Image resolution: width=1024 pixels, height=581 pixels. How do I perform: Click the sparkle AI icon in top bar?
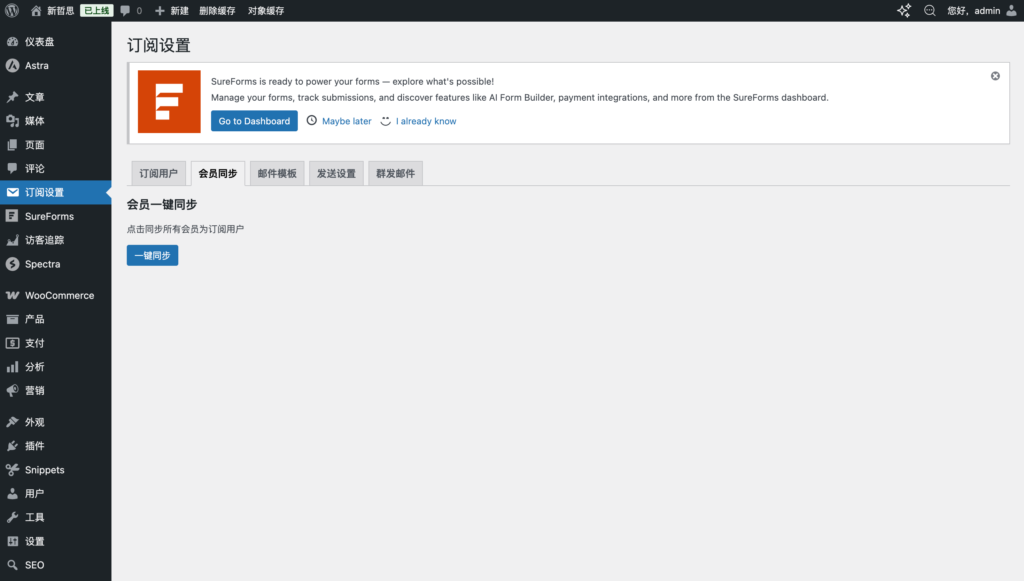904,11
